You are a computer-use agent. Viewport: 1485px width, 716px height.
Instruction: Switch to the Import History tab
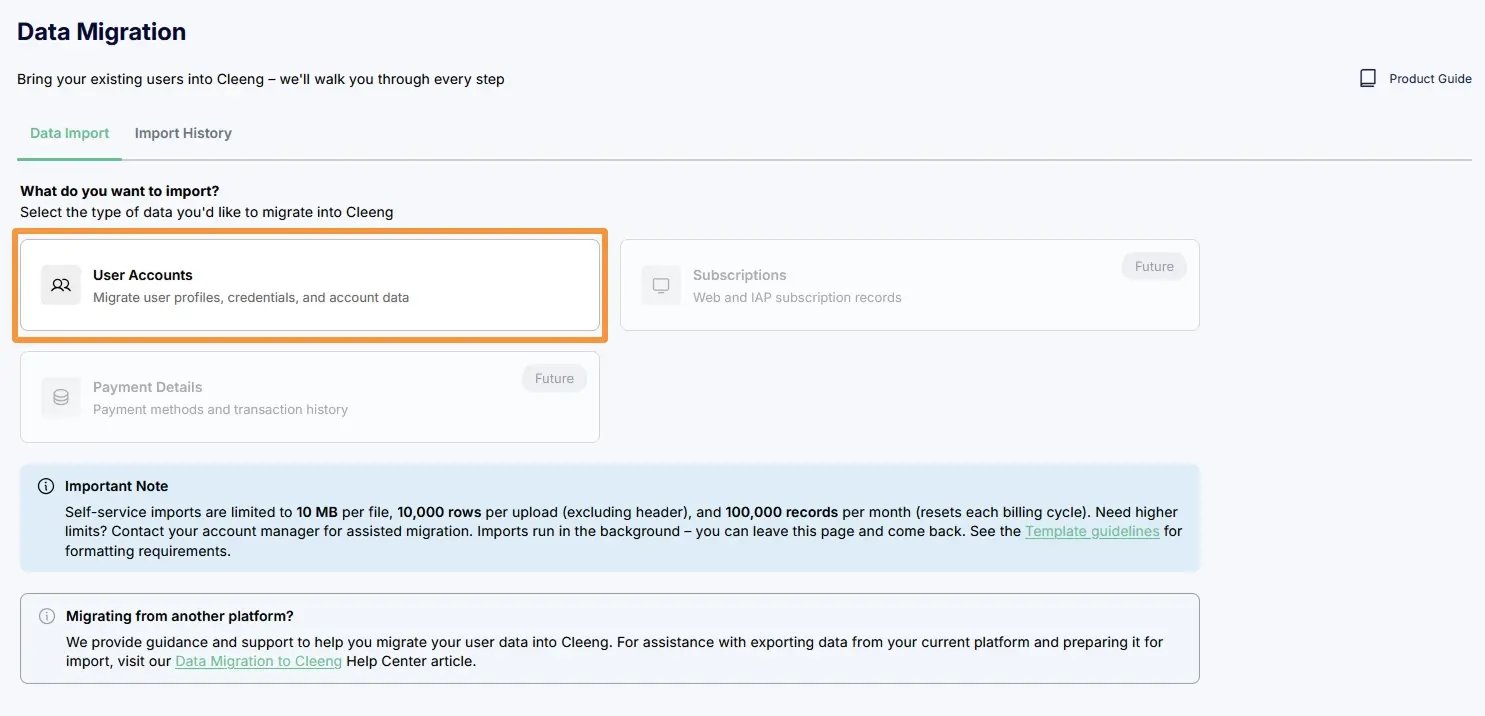[183, 133]
